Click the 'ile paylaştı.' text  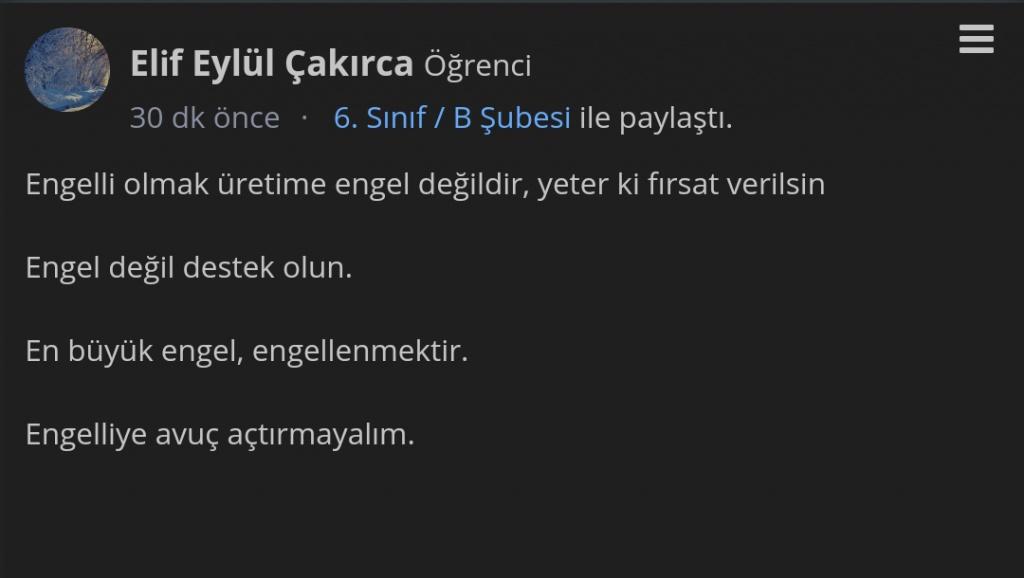(x=656, y=119)
